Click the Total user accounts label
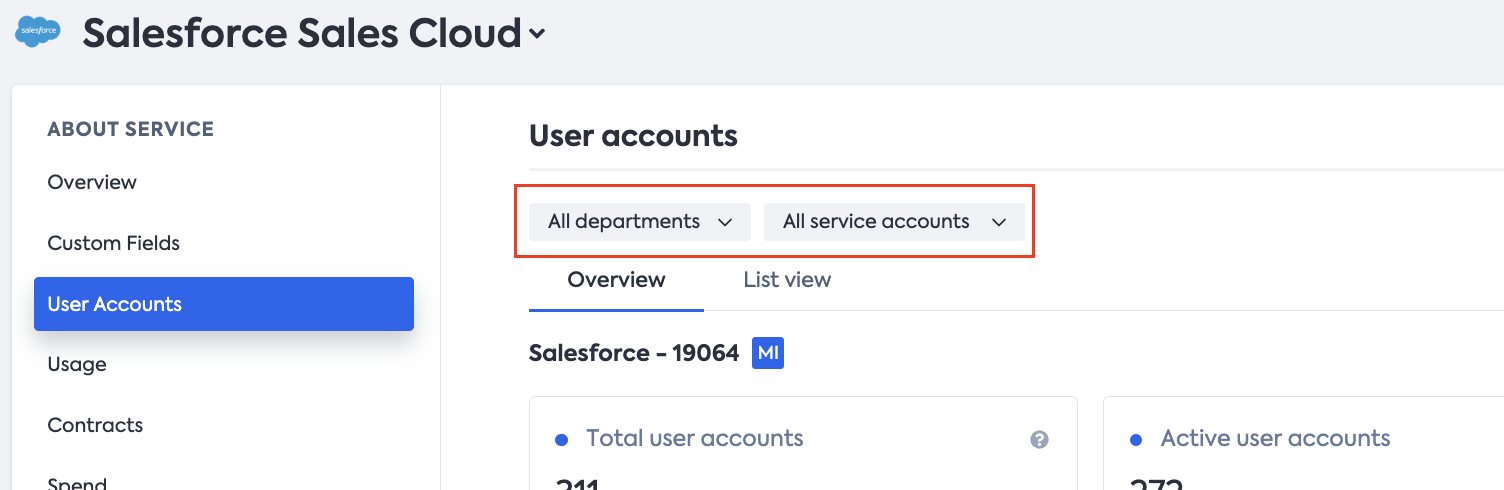 694,438
